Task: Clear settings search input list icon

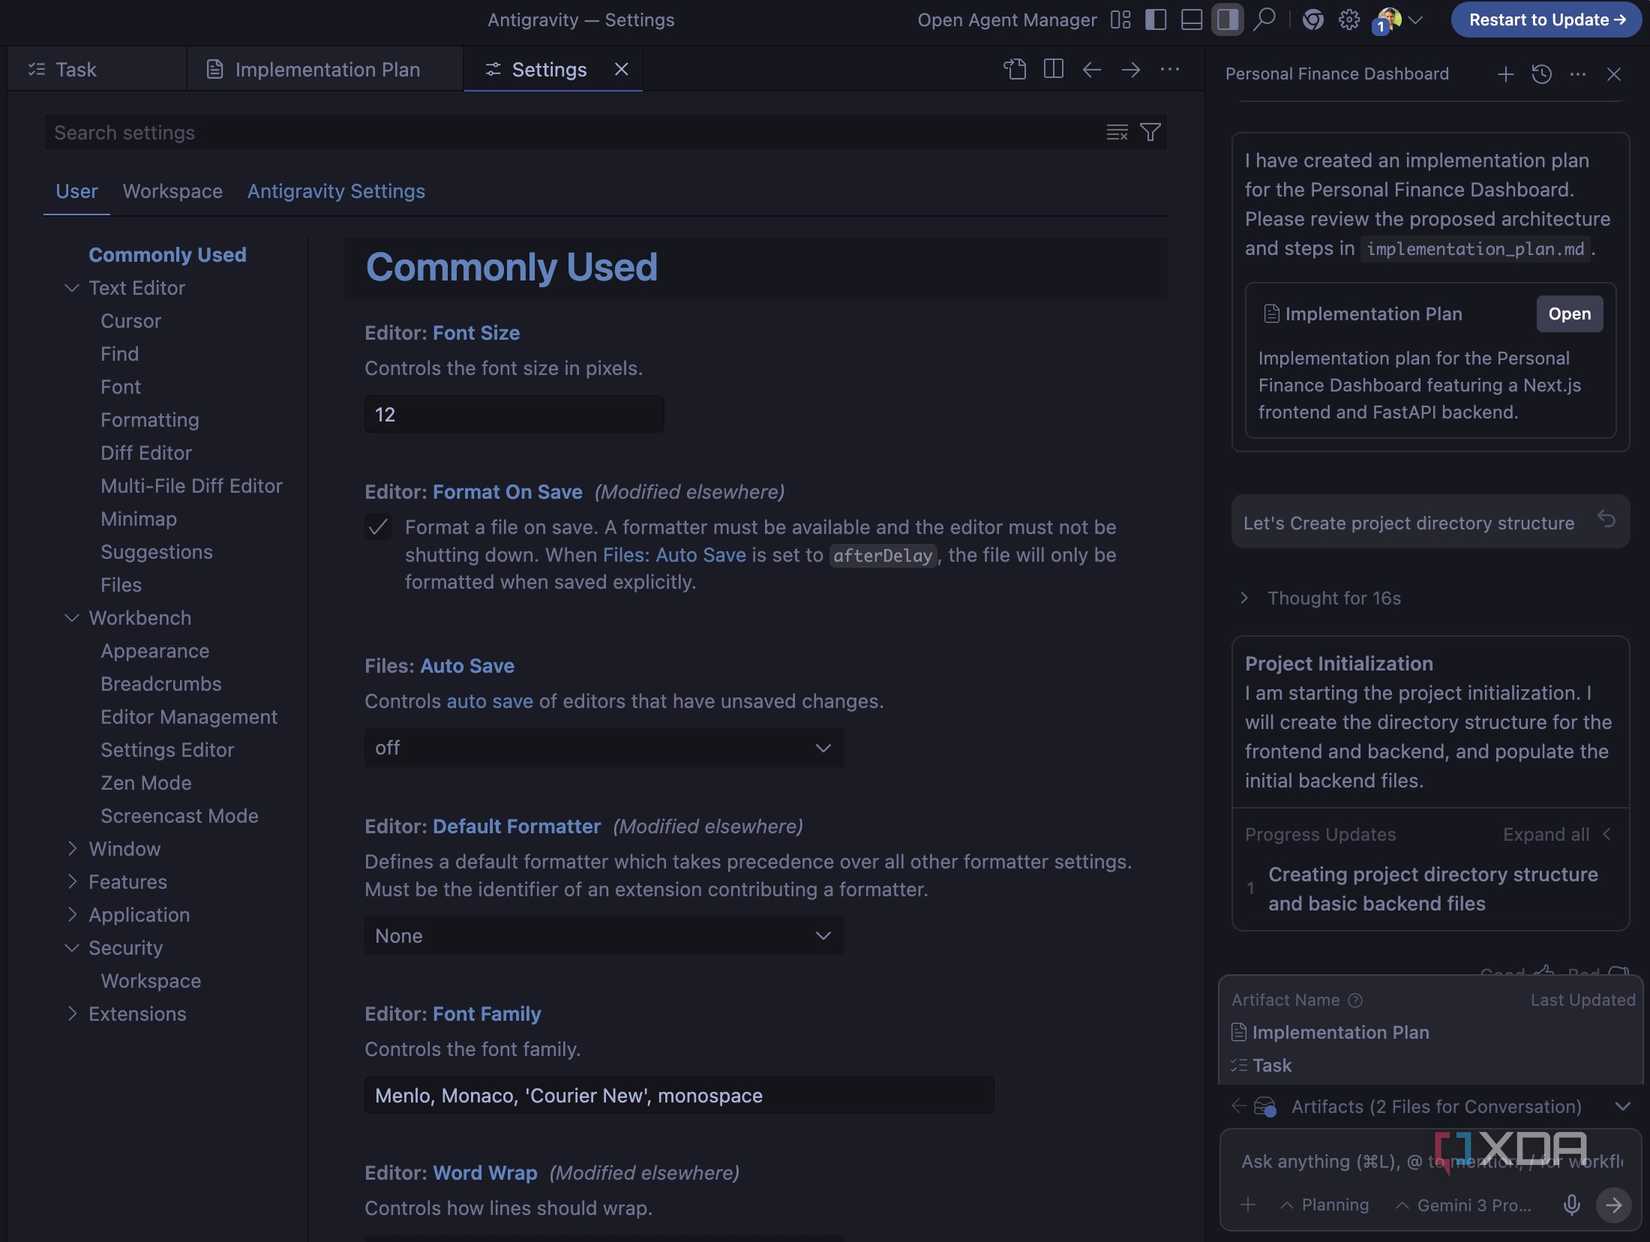Action: 1117,132
